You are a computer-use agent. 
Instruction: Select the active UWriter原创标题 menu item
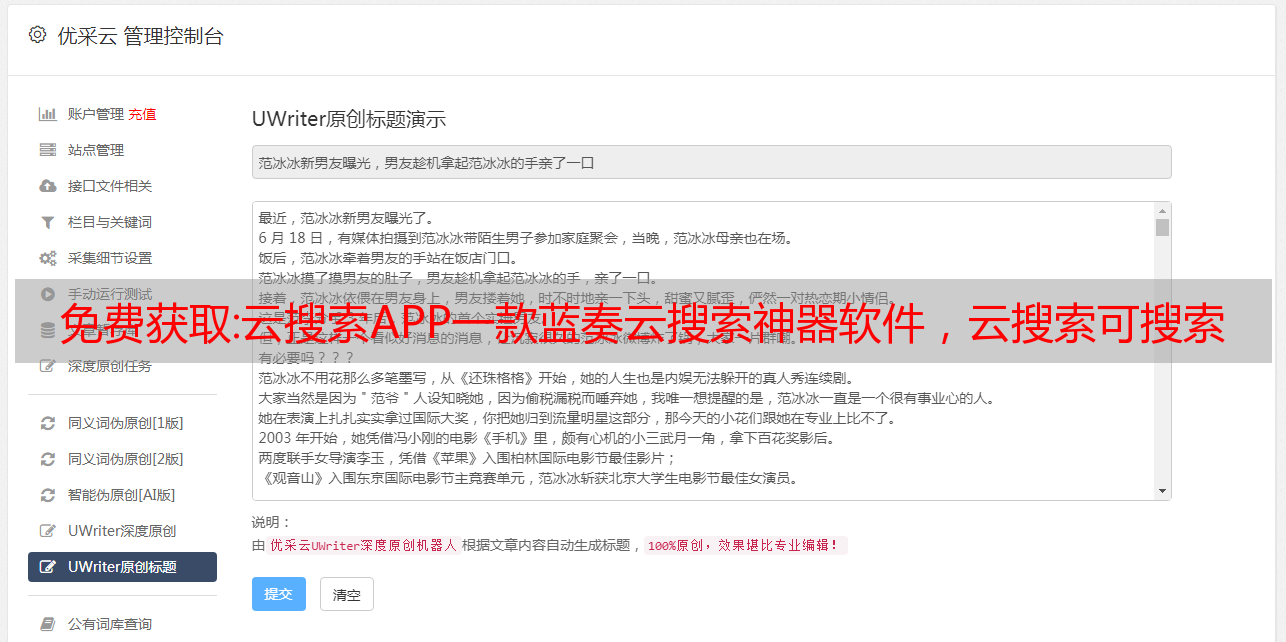pyautogui.click(x=122, y=567)
